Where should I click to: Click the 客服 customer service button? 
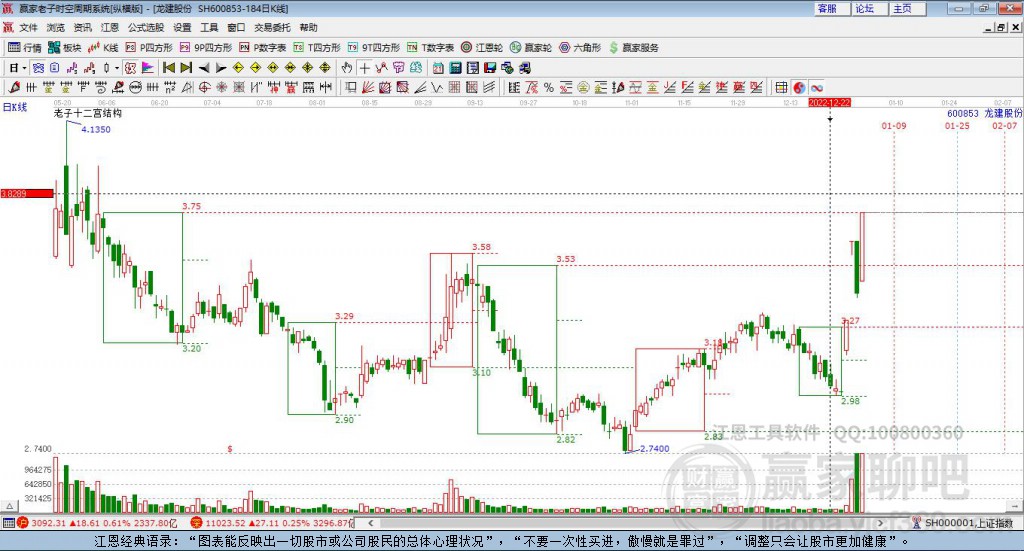pyautogui.click(x=827, y=8)
